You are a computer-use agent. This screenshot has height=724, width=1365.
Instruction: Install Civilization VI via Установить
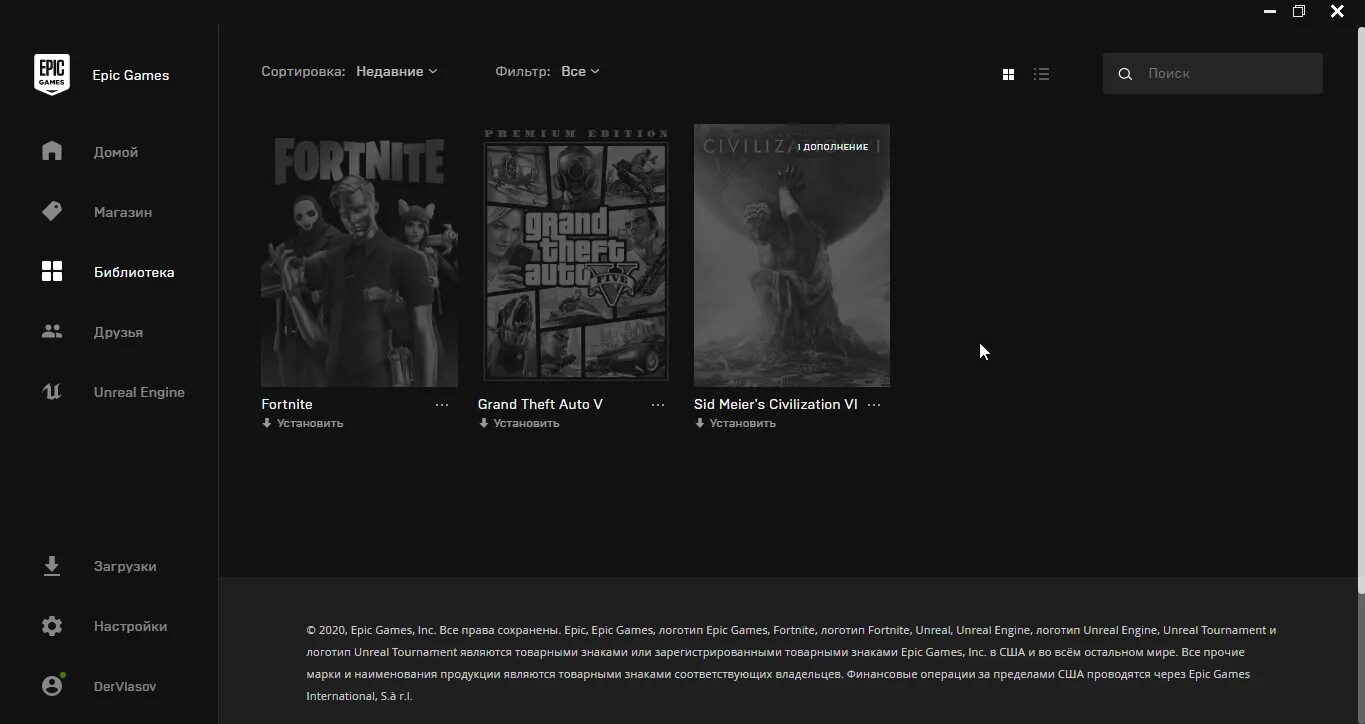[741, 423]
